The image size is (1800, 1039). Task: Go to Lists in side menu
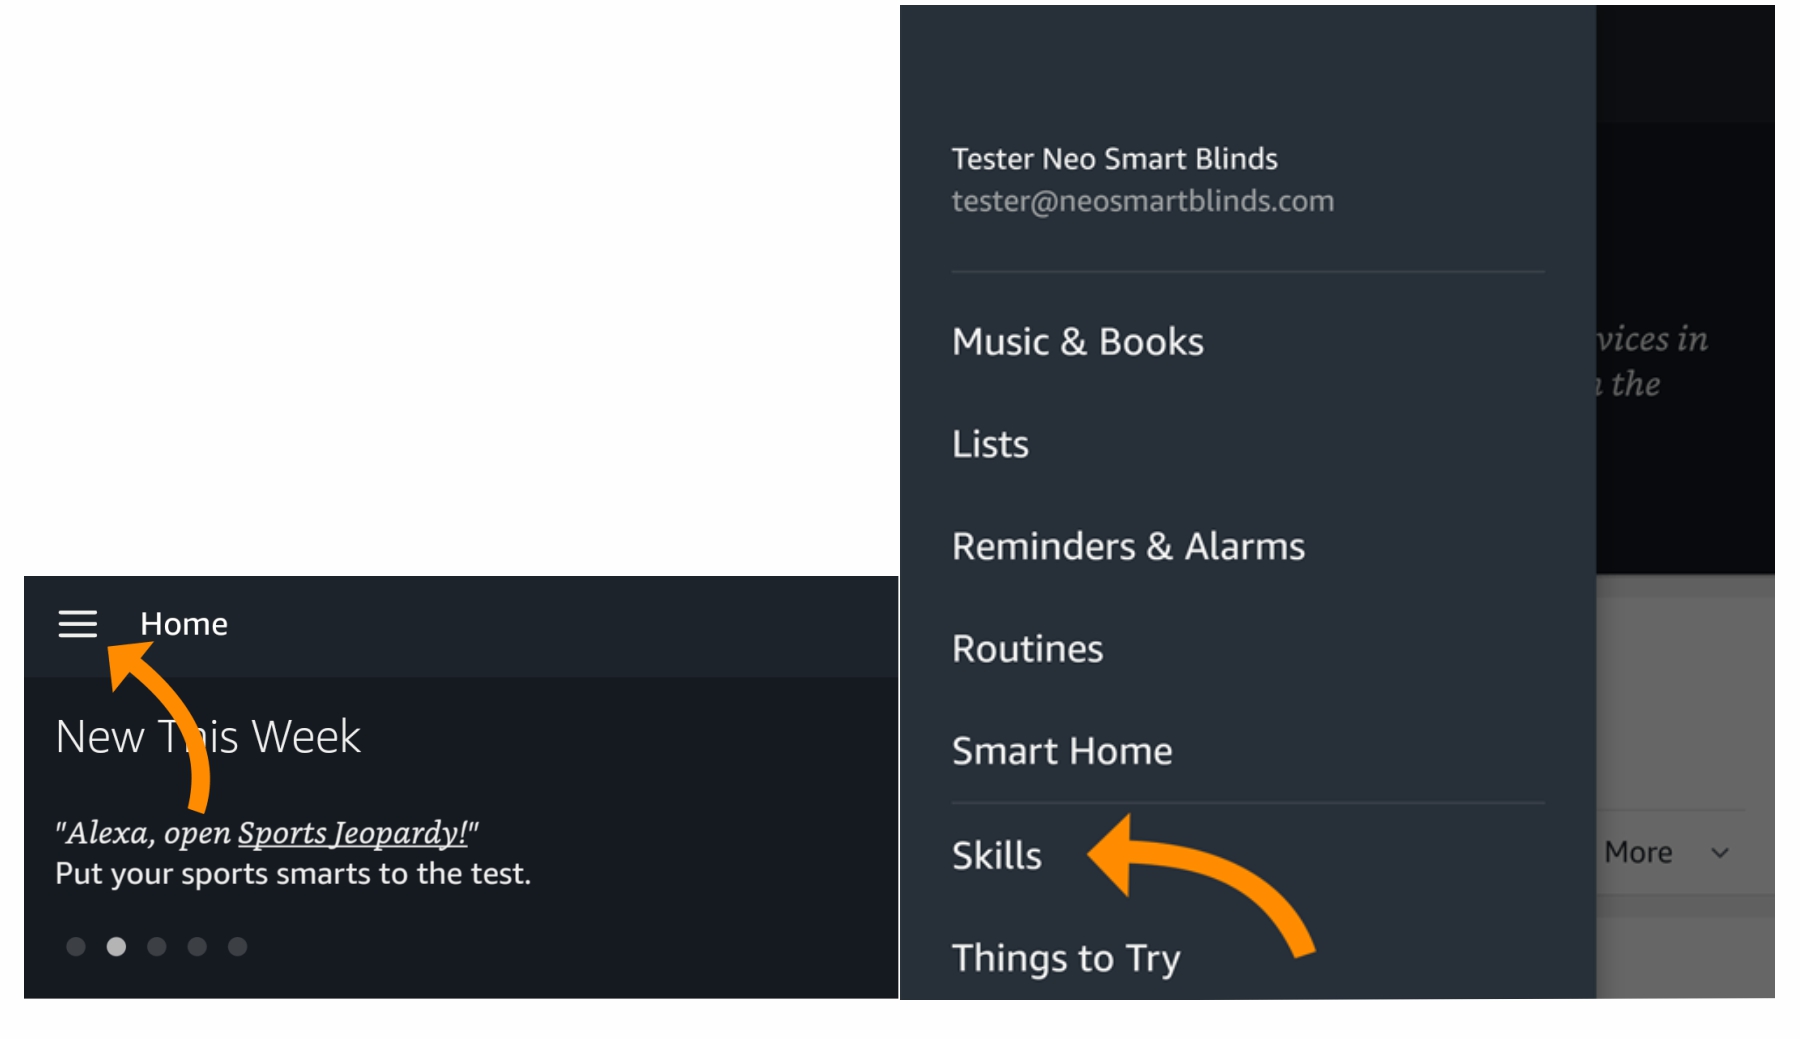point(990,444)
